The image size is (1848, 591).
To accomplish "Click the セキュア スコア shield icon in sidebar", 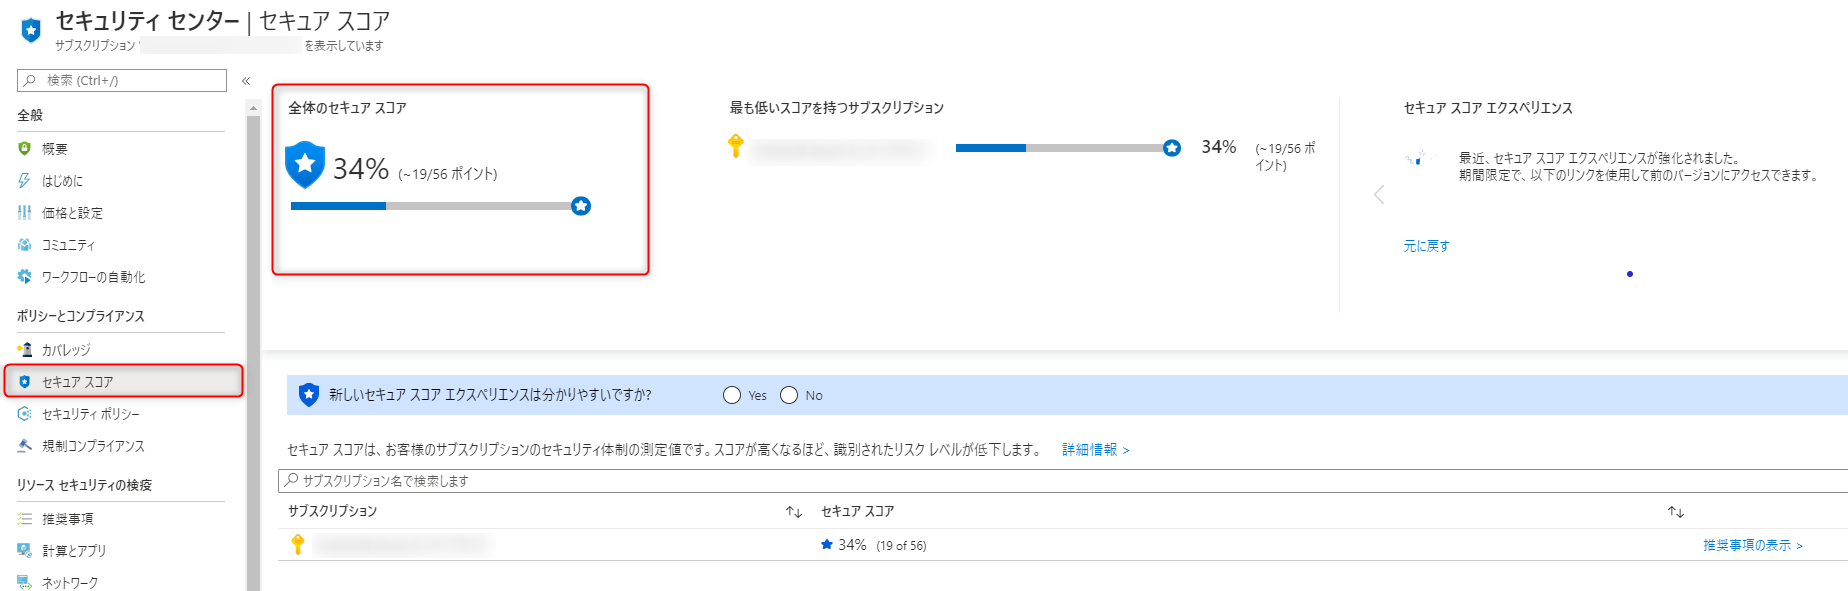I will click(25, 381).
